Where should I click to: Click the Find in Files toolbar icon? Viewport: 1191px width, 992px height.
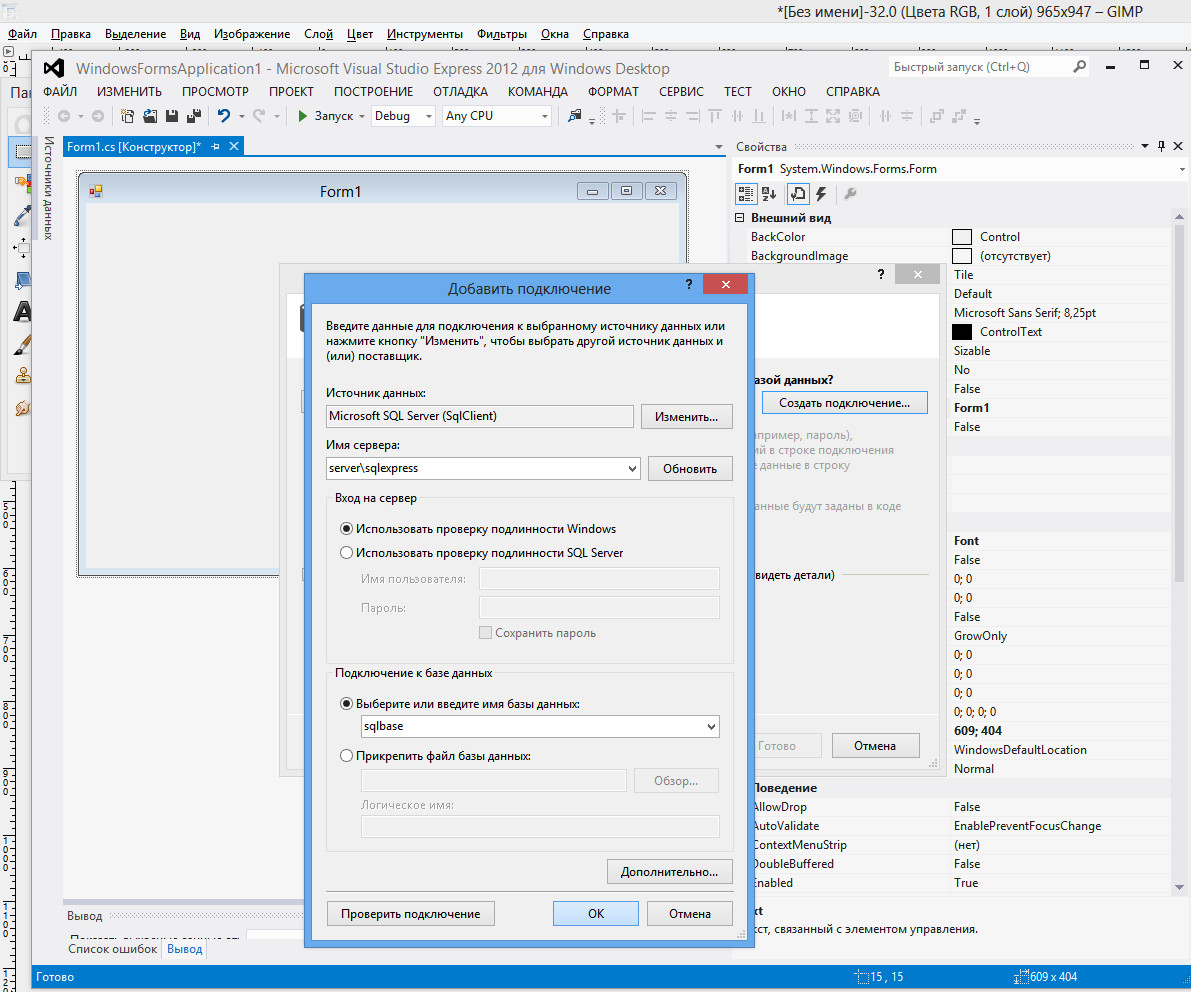pos(575,116)
